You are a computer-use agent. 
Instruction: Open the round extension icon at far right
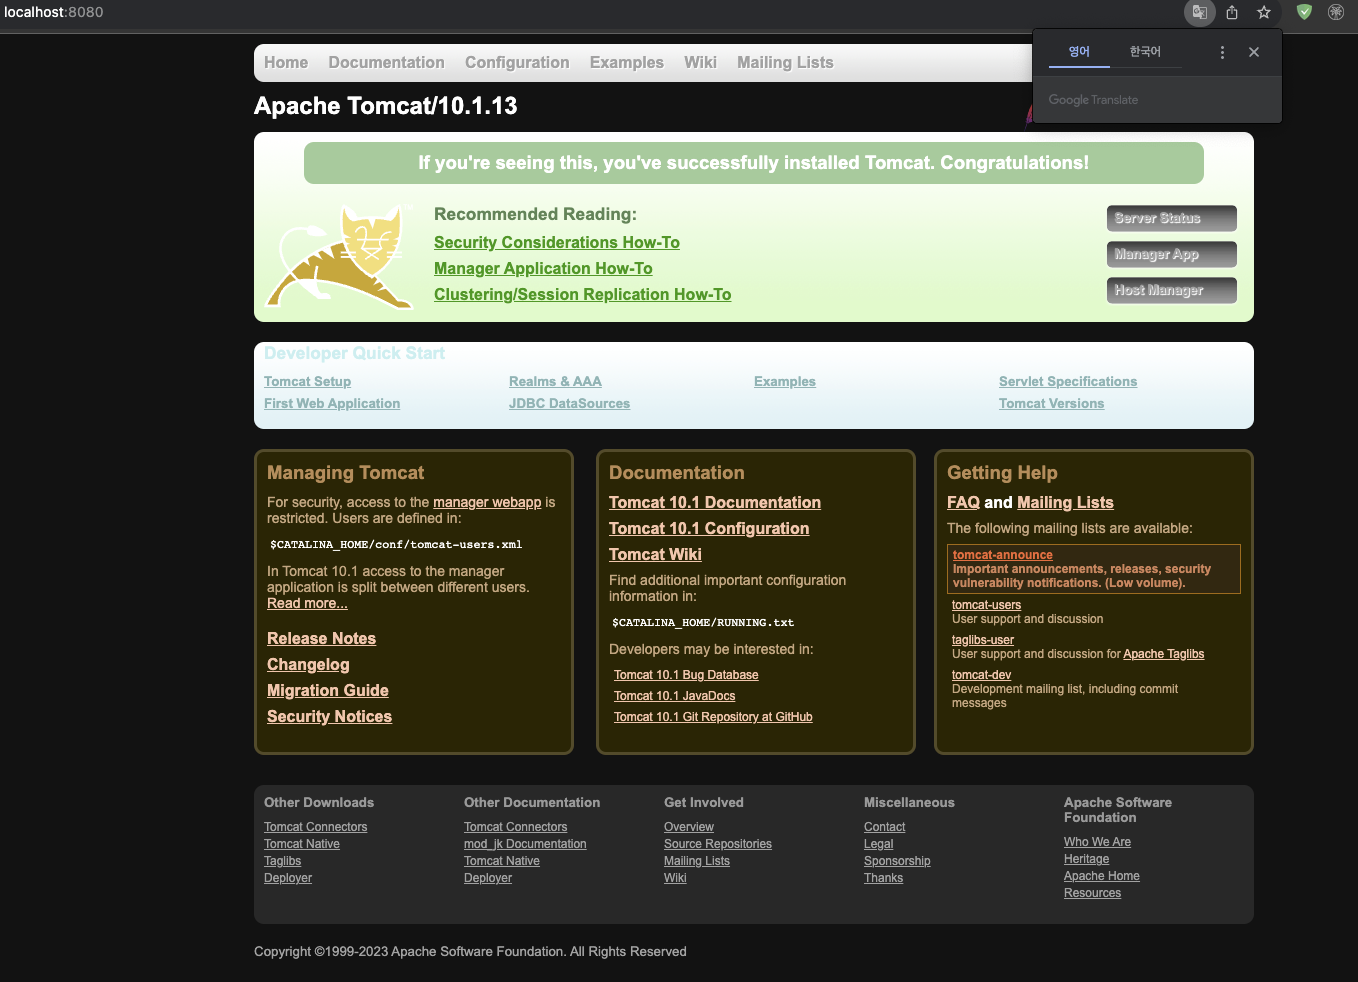1336,12
